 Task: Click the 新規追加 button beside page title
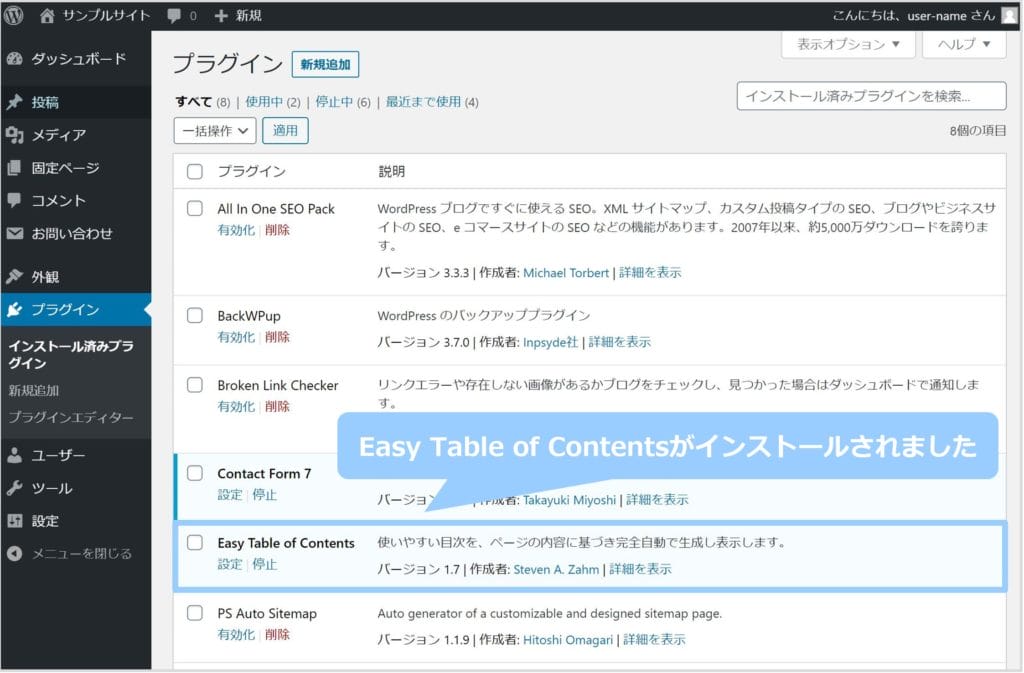click(x=325, y=65)
